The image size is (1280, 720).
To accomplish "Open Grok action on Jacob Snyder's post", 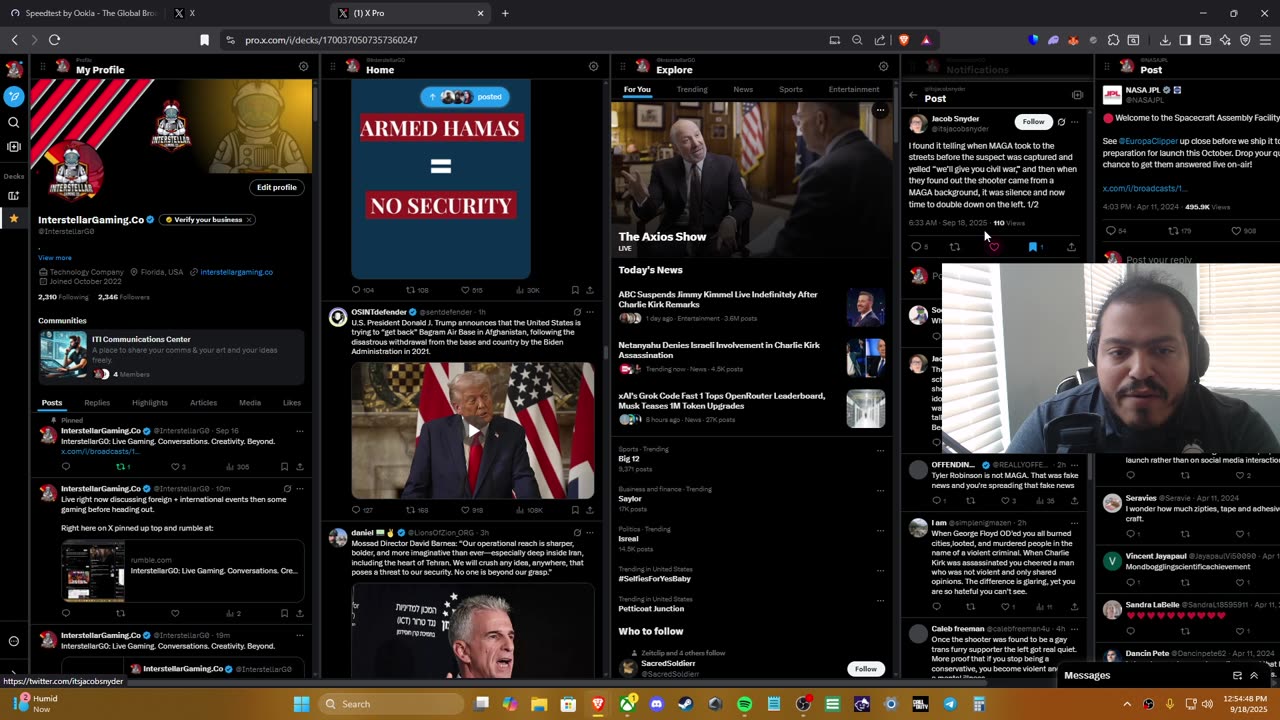I will click(x=1061, y=122).
